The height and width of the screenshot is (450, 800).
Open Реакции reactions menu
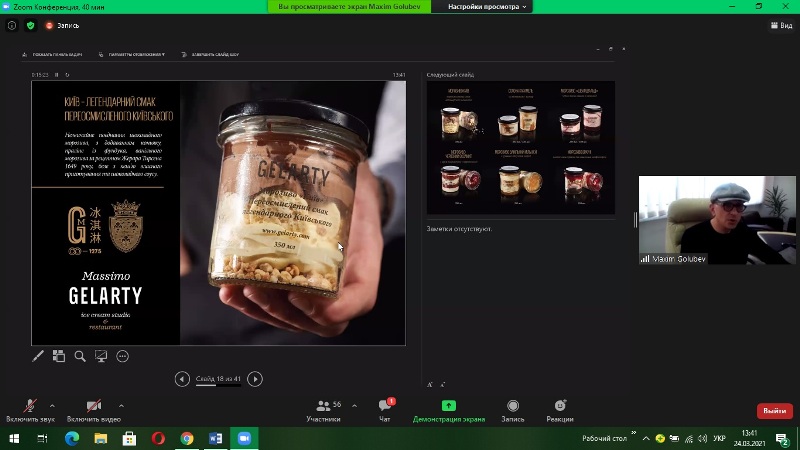pos(560,411)
